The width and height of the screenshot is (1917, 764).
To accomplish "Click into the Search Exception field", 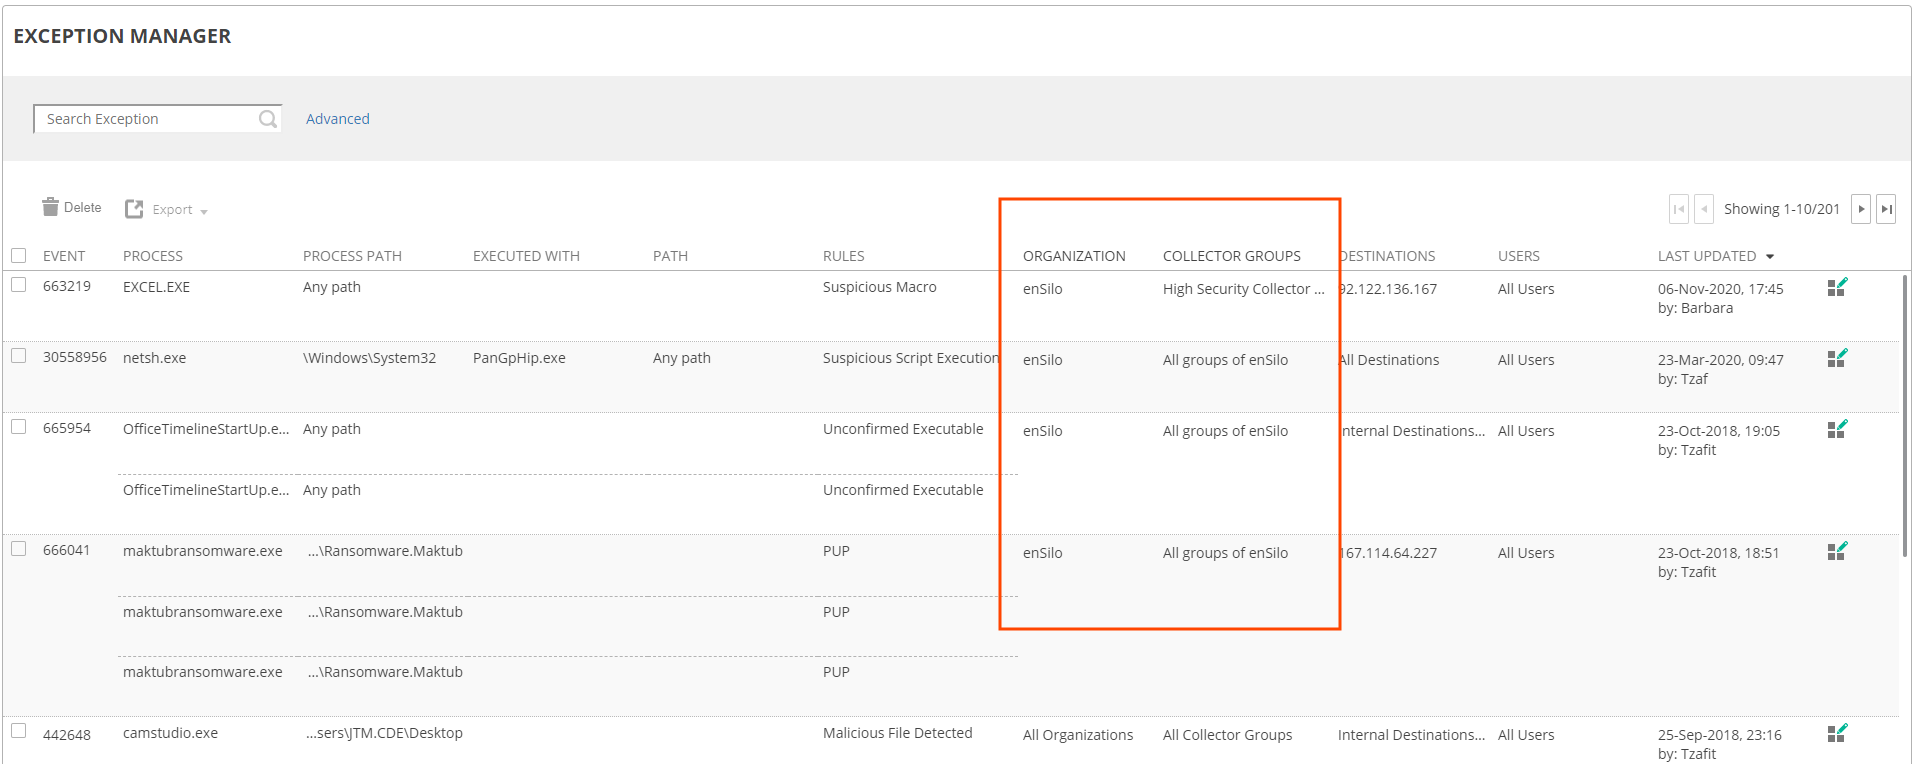I will [145, 119].
